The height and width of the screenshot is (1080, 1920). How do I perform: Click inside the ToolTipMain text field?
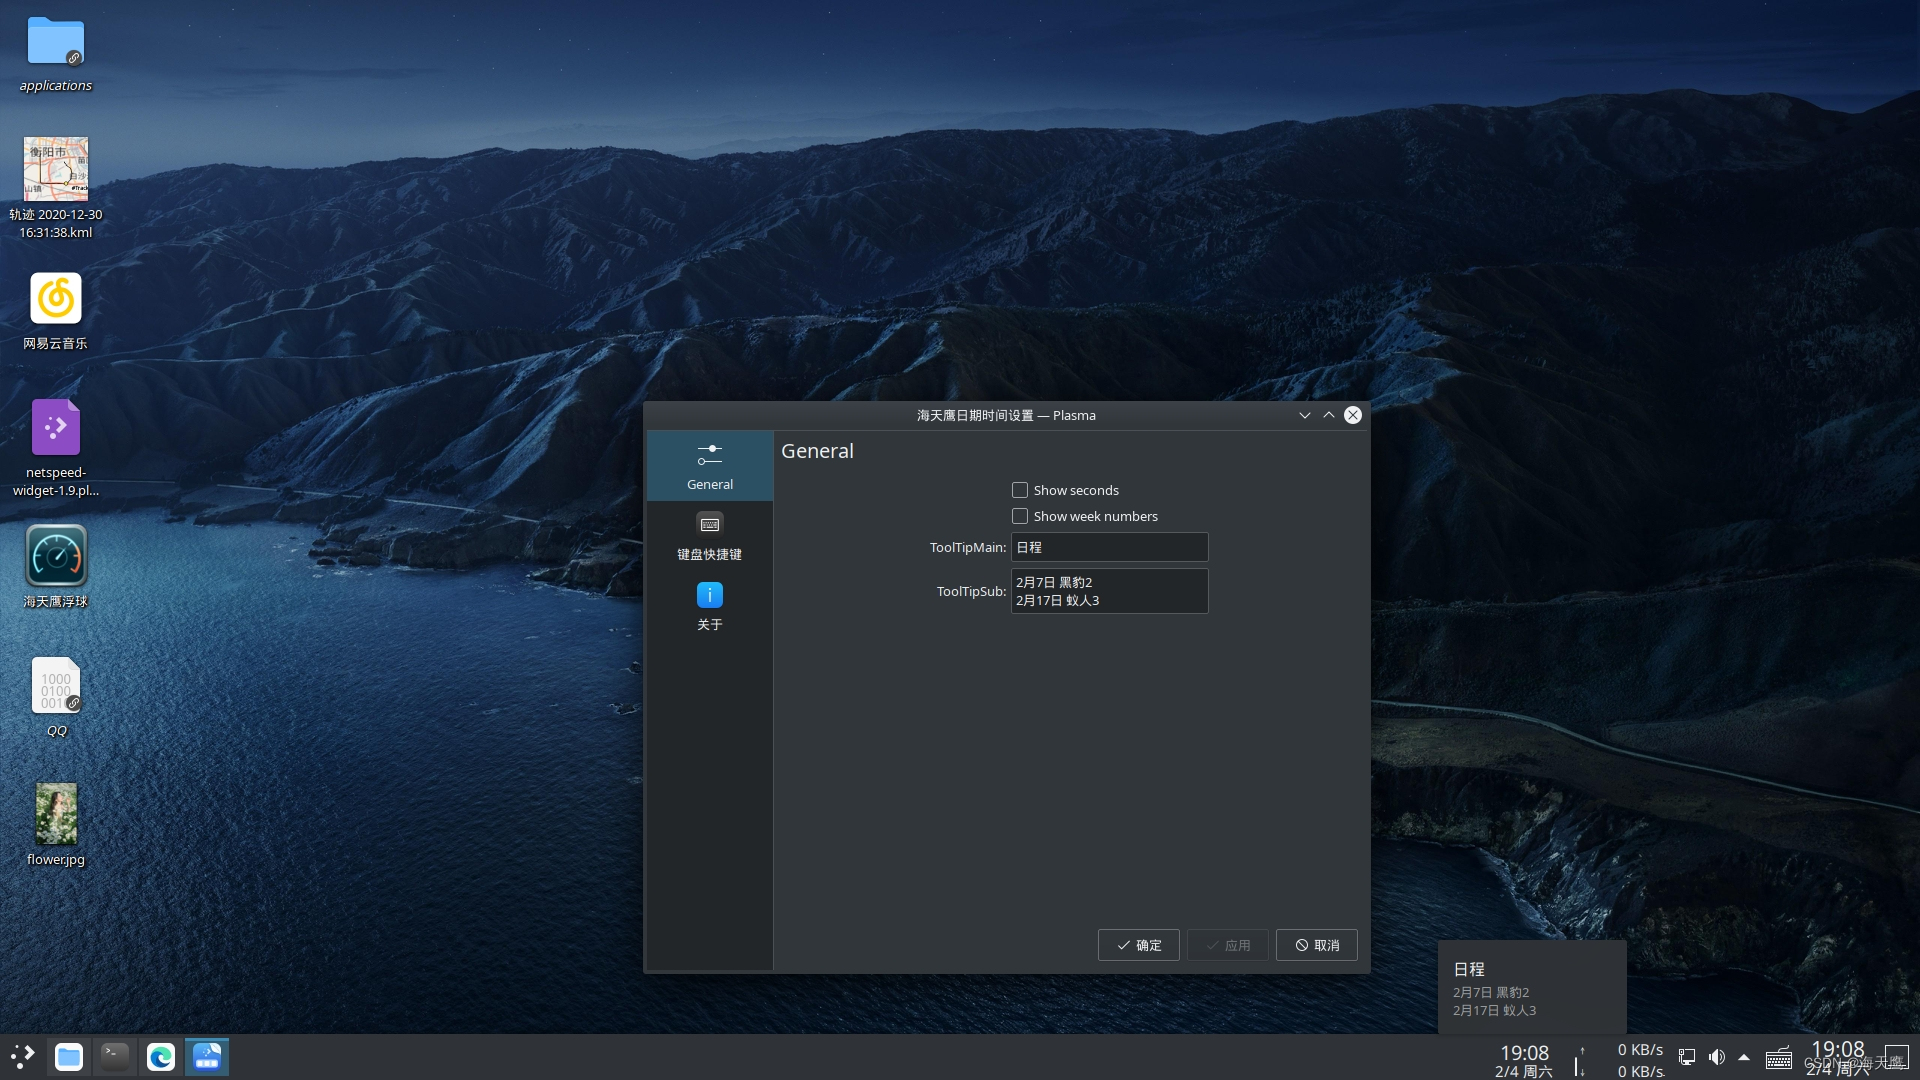pos(1110,547)
